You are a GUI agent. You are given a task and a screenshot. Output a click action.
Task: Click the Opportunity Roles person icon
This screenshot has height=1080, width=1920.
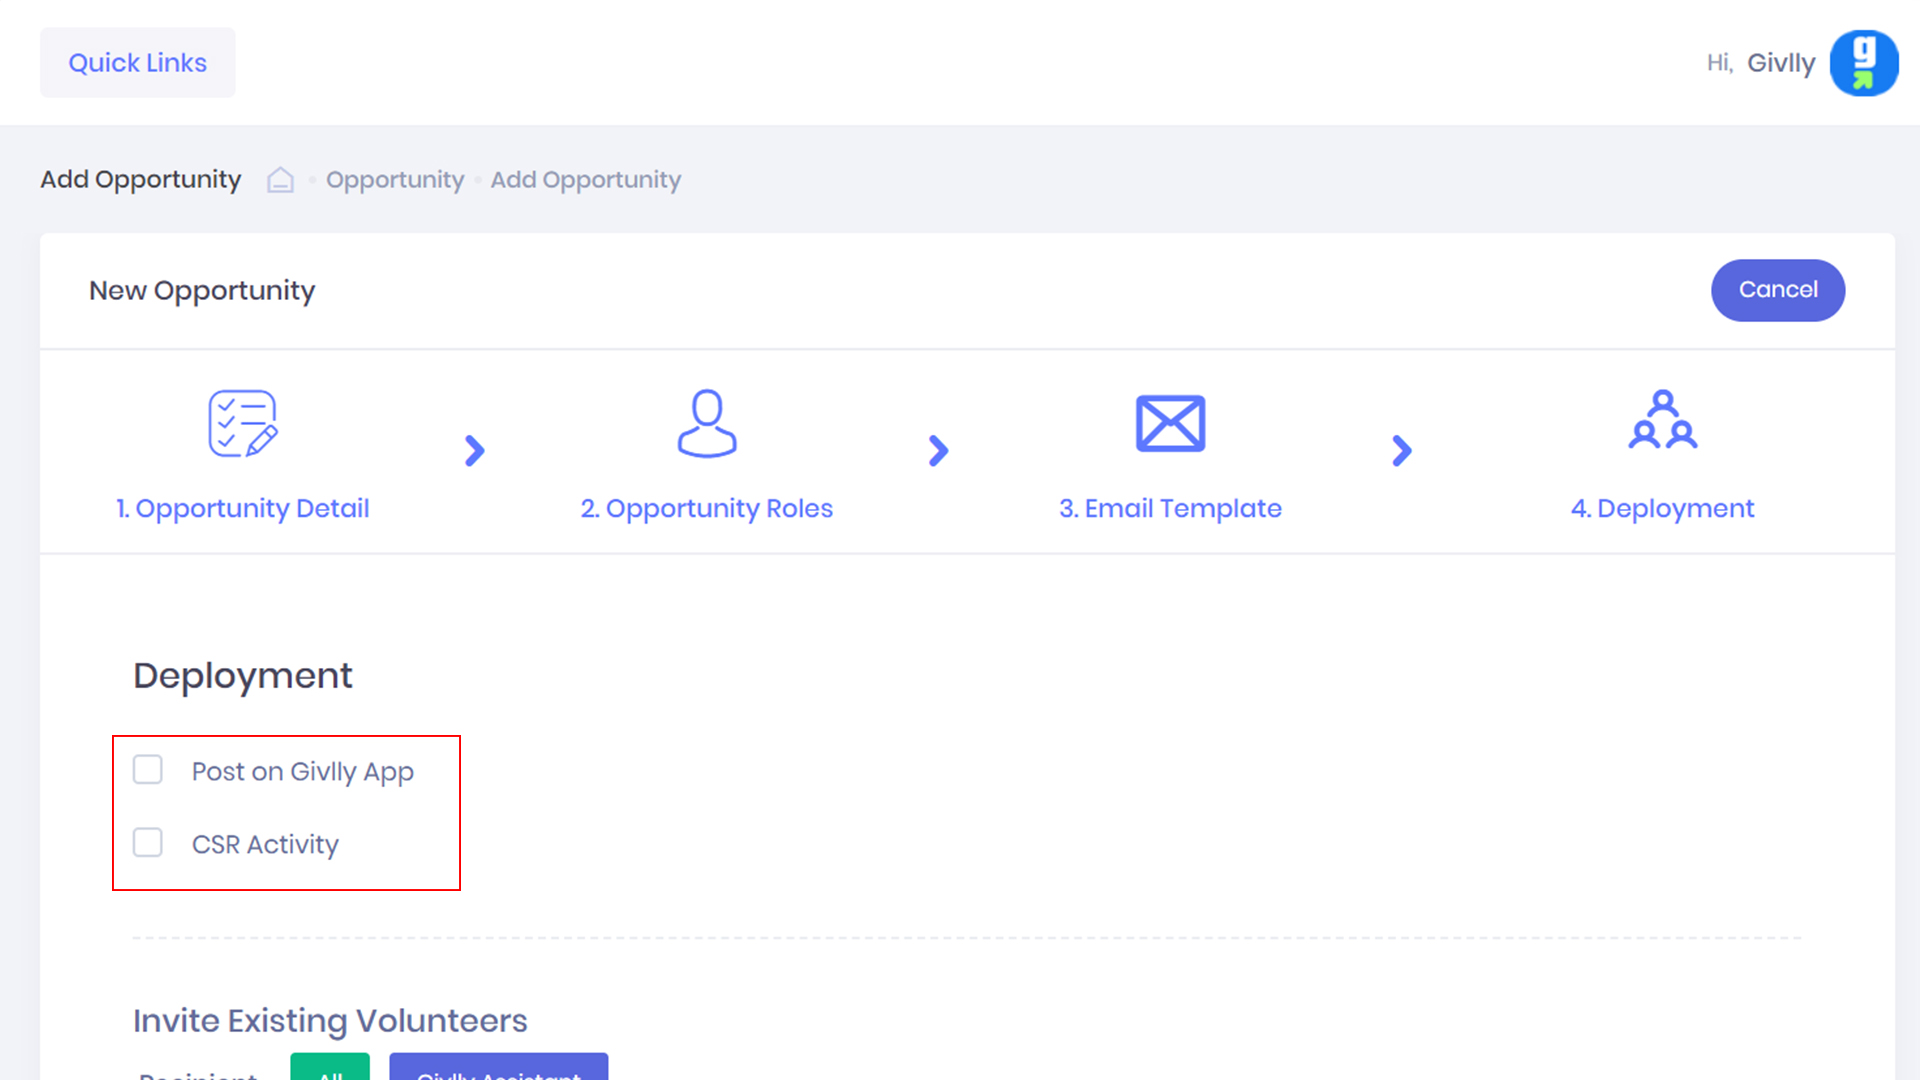point(707,424)
